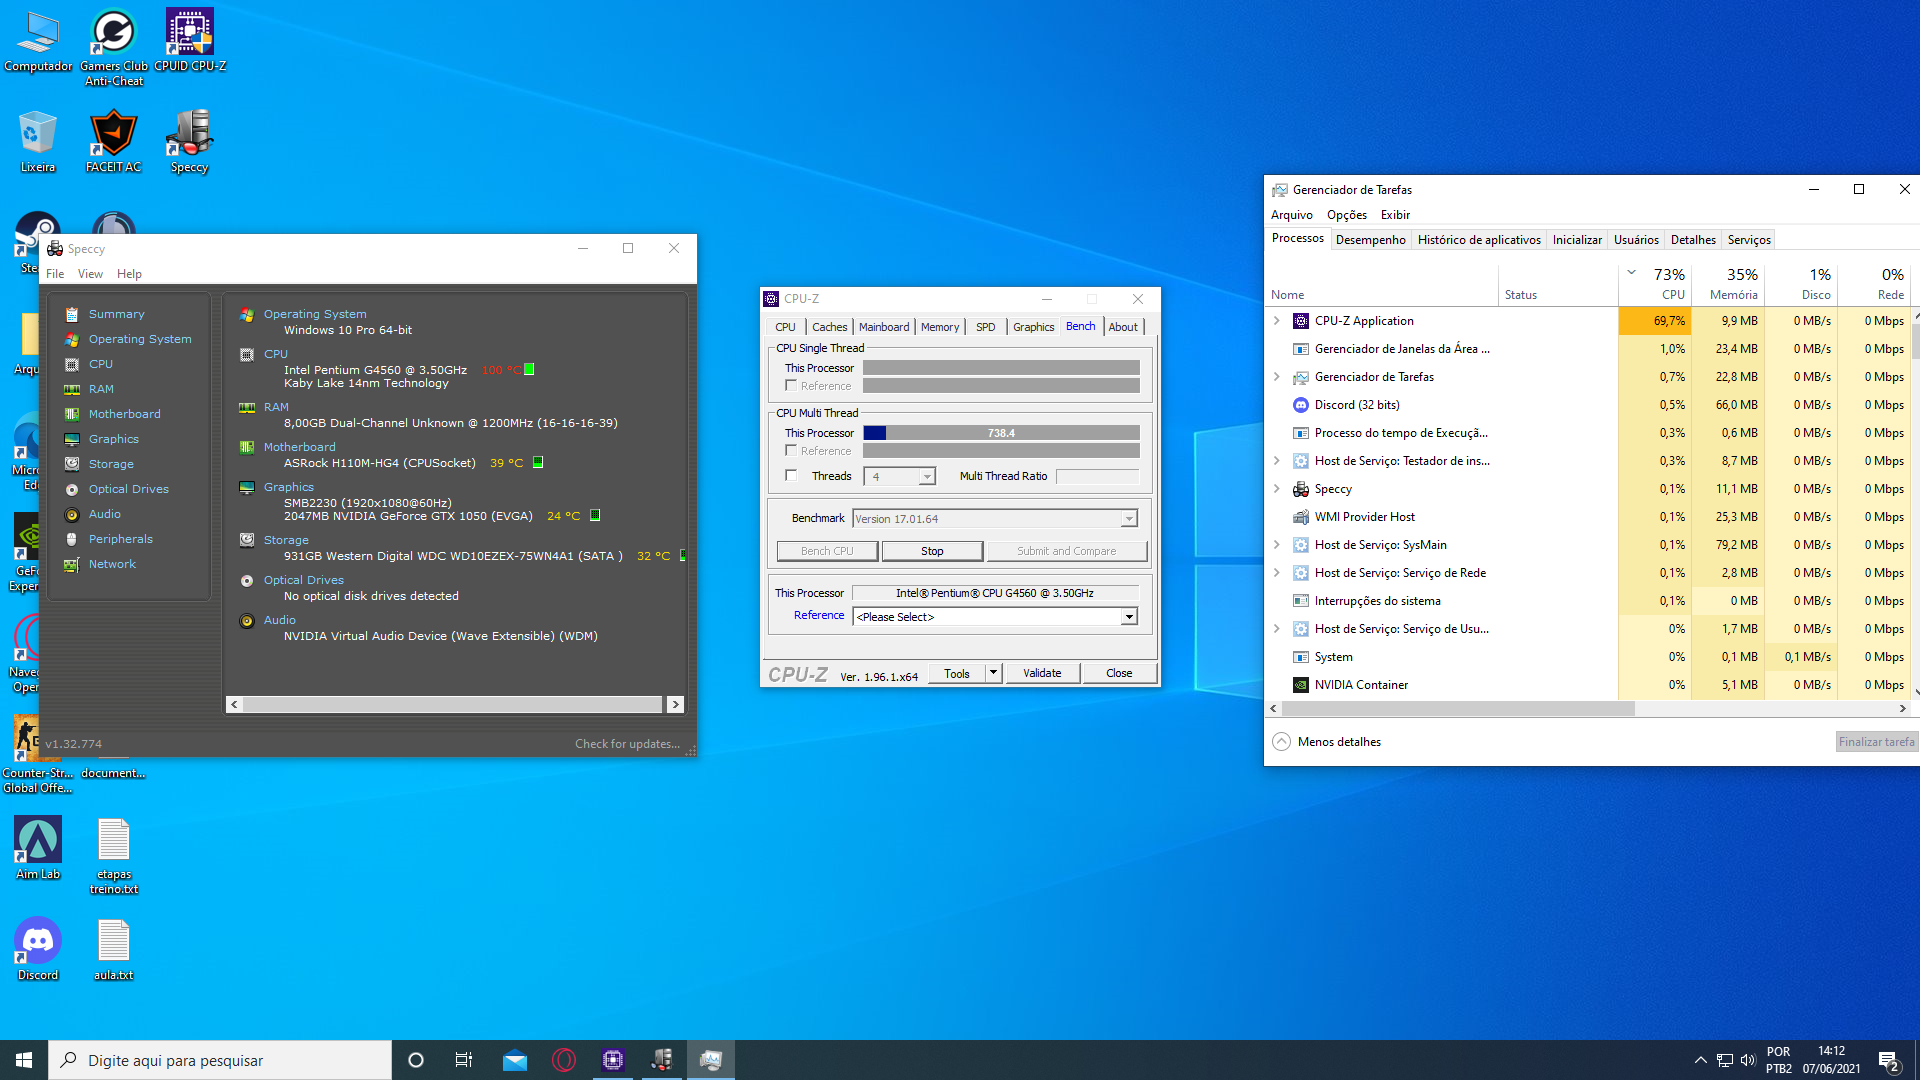Viewport: 1920px width, 1080px height.
Task: Click the Network icon in Speccy sidebar
Action: coord(72,564)
